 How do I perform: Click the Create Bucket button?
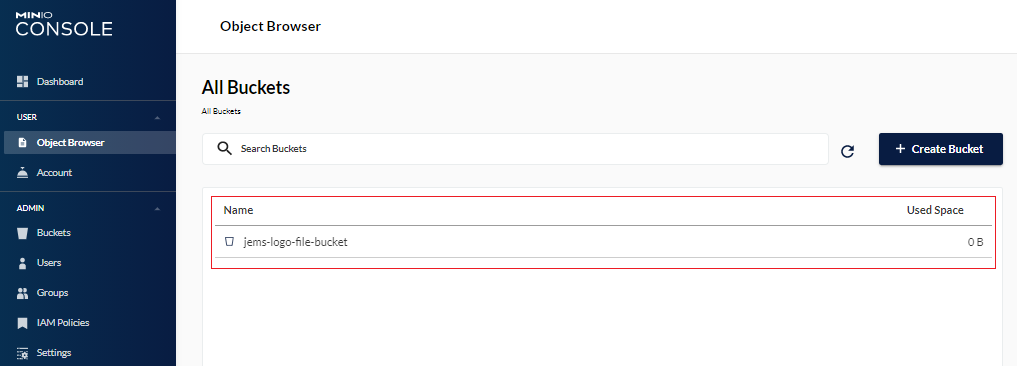(940, 149)
